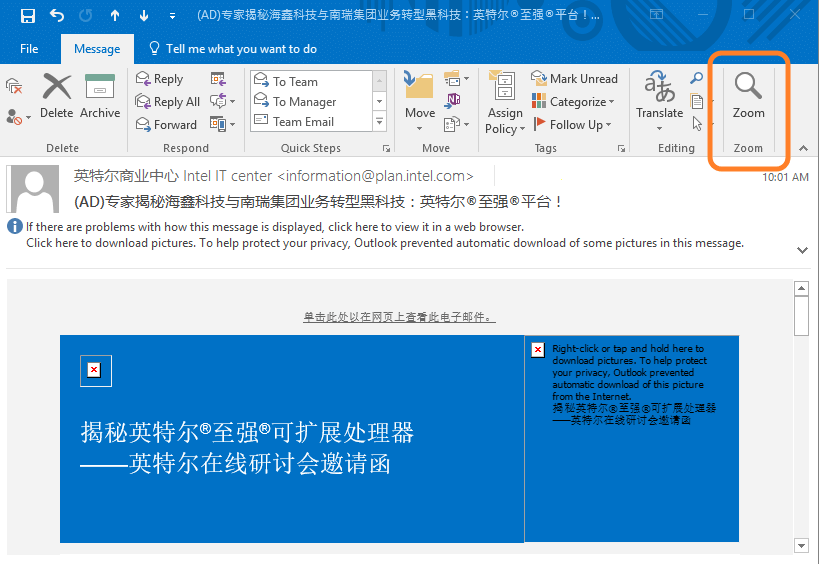Click the message scrollbar up arrow
819x564 pixels.
point(801,288)
